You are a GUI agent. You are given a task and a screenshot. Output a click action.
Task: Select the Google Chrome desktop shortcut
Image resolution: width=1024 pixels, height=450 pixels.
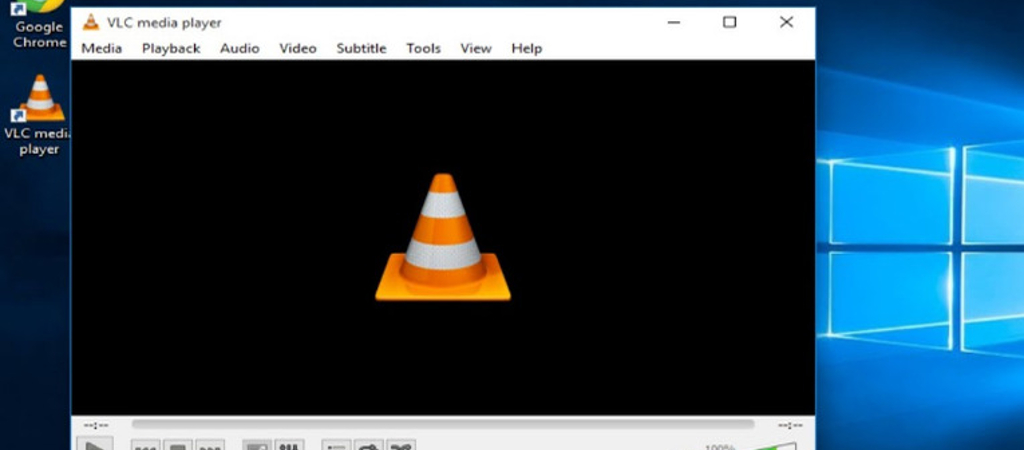[40, 25]
